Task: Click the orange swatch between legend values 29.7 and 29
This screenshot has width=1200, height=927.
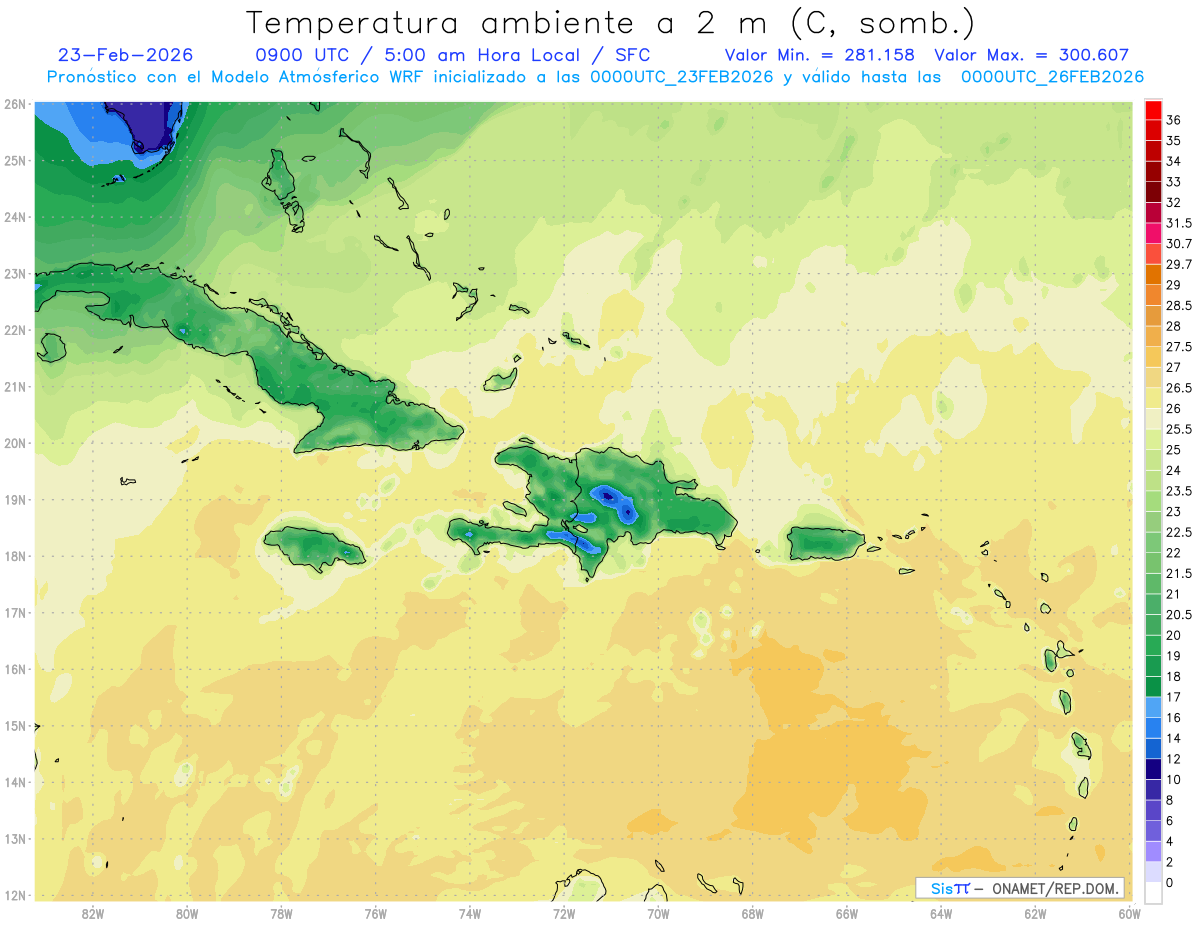Action: coord(1153,274)
